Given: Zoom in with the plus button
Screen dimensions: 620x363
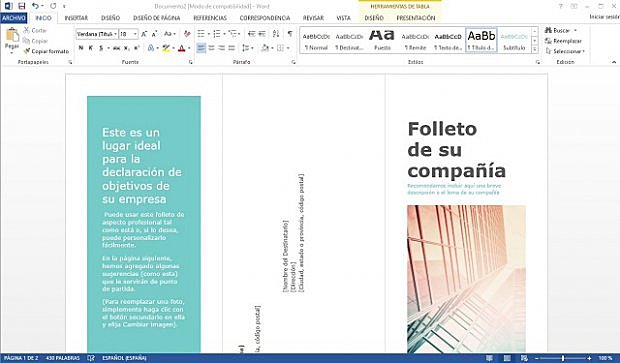Looking at the screenshot, I should tap(589, 358).
